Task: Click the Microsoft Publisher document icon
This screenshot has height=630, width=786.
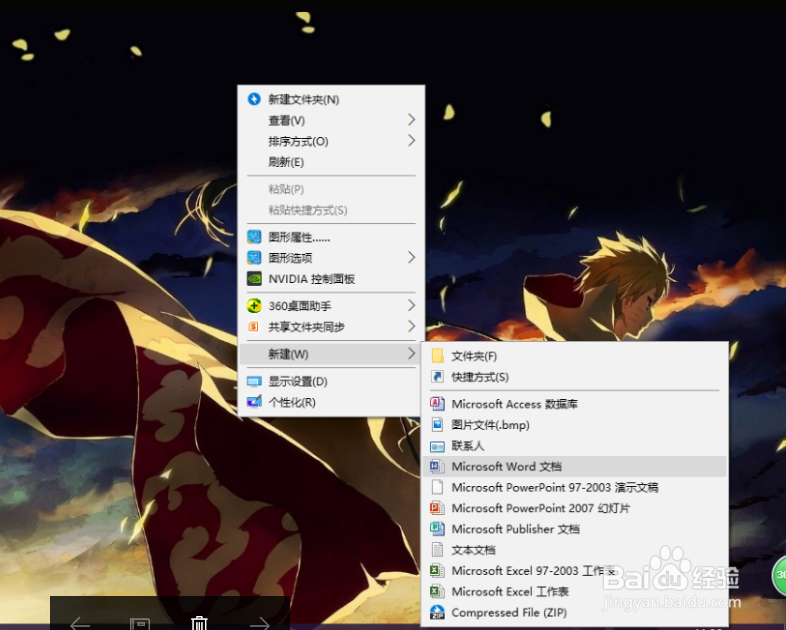Action: [x=437, y=529]
